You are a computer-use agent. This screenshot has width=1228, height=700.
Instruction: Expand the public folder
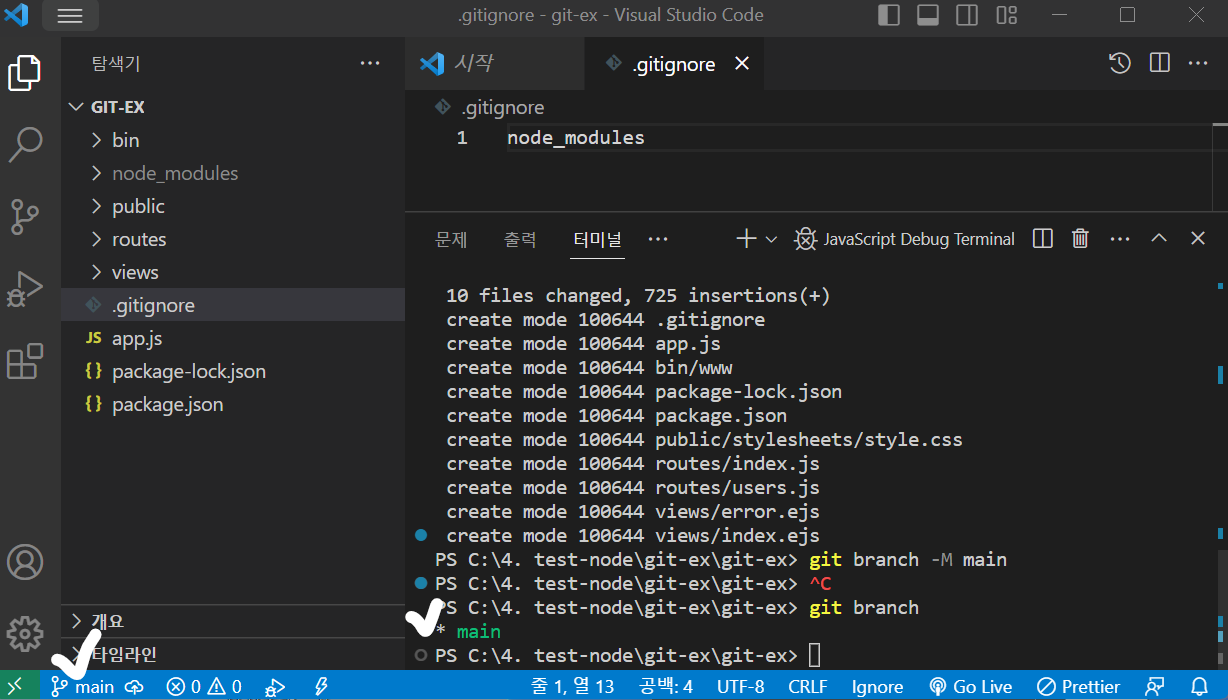click(x=233, y=206)
